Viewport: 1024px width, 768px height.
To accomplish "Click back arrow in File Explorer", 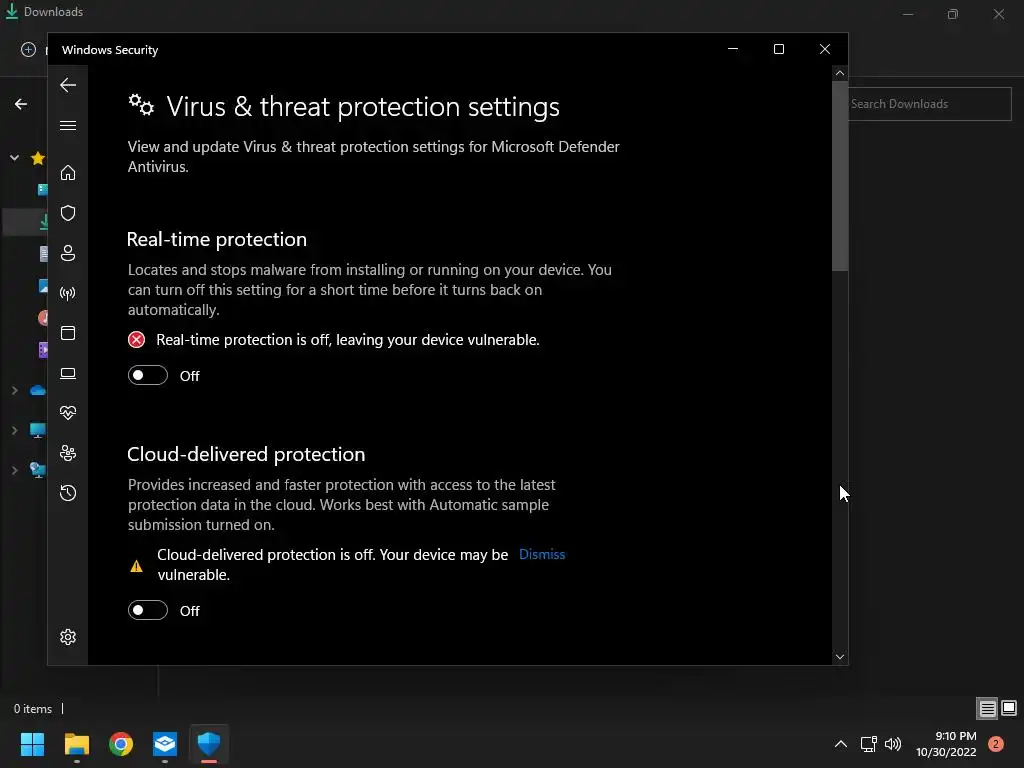I will (x=21, y=104).
